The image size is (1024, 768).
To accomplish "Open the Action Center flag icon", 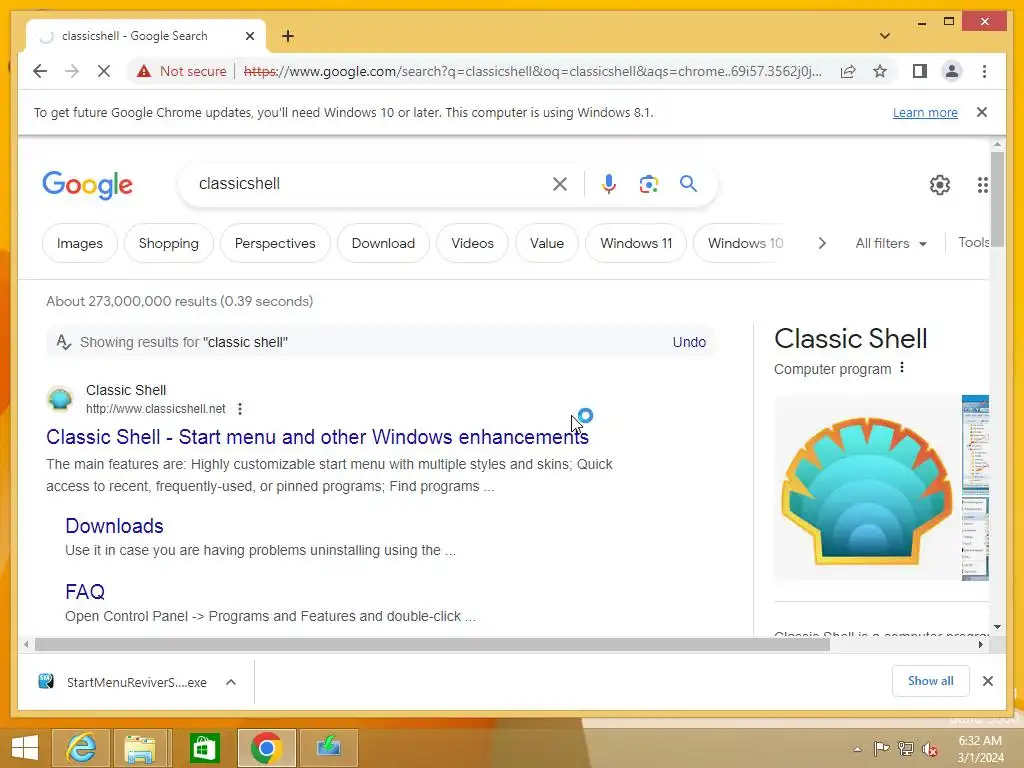I will 881,749.
